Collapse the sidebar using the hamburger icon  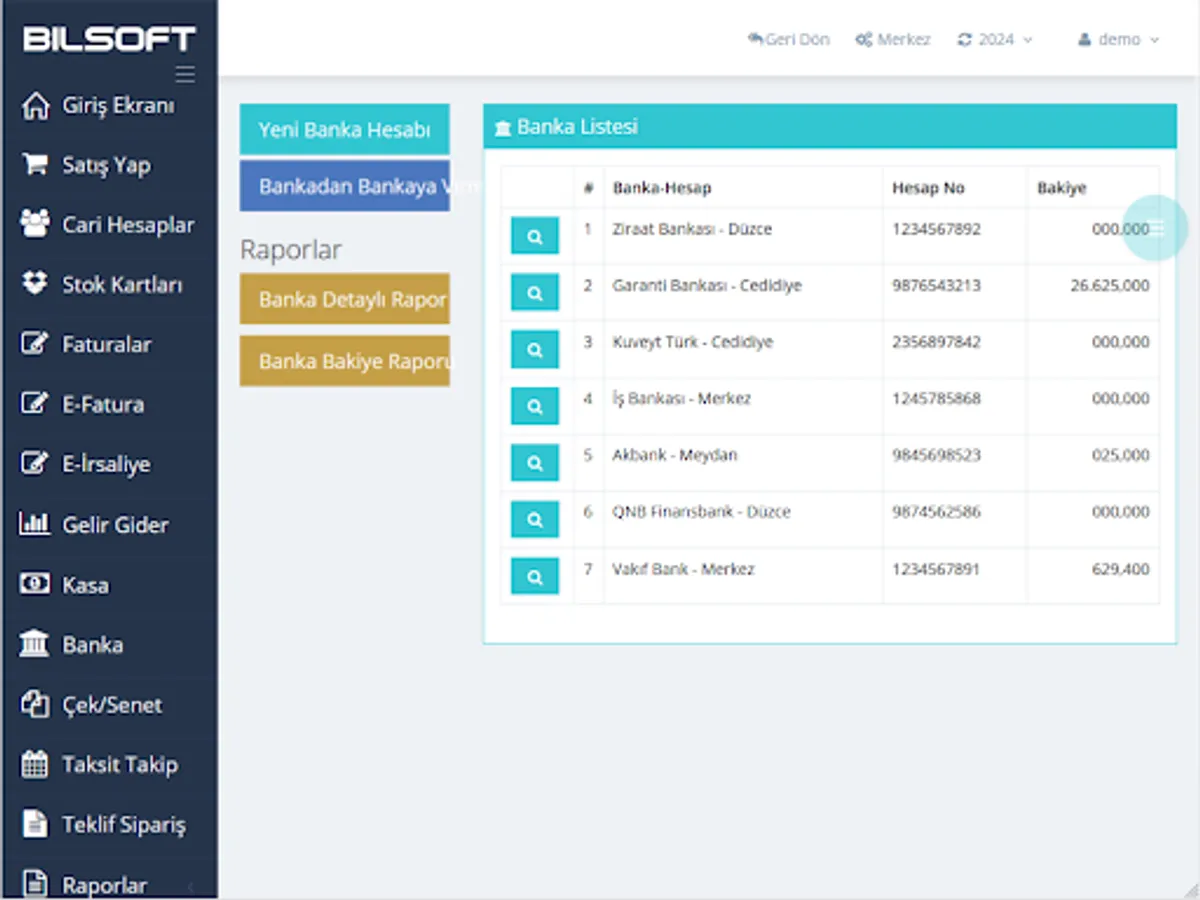[x=184, y=74]
